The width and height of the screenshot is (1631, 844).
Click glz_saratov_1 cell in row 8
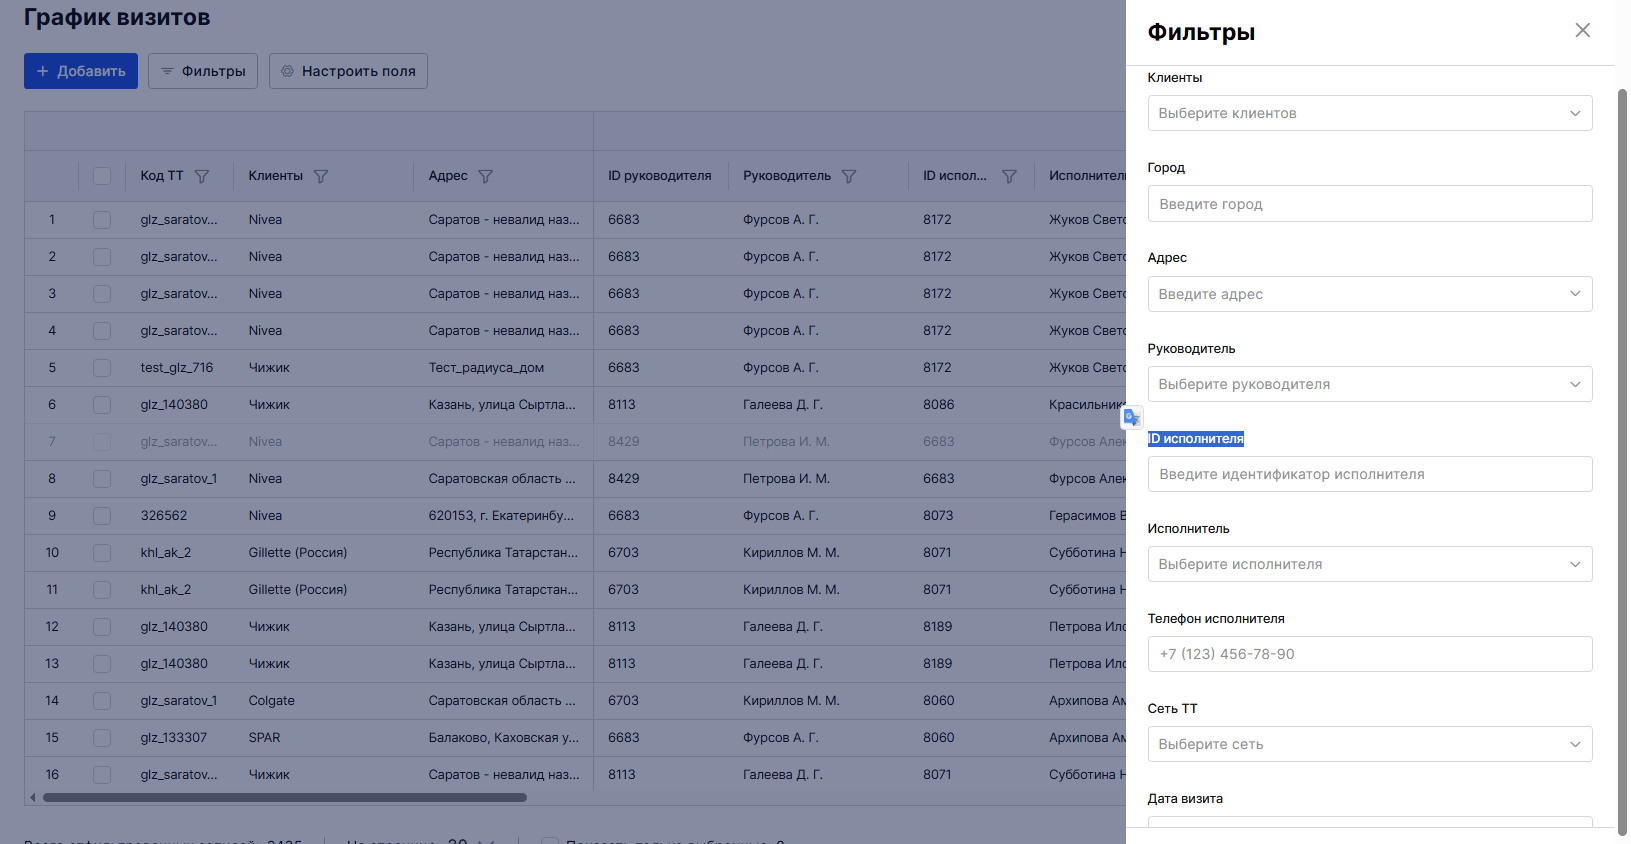179,479
